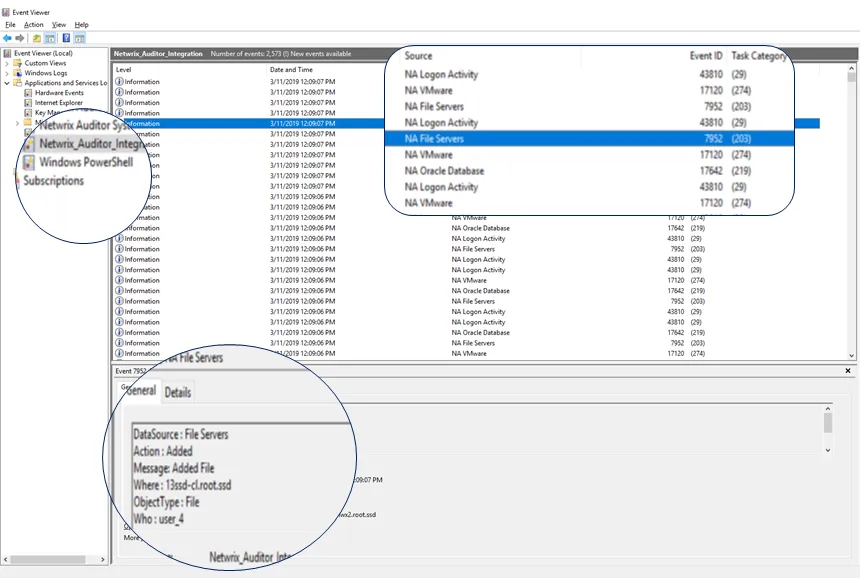860x578 pixels.
Task: Click the event list vertical scrollbar down arrow
Action: pos(851,355)
